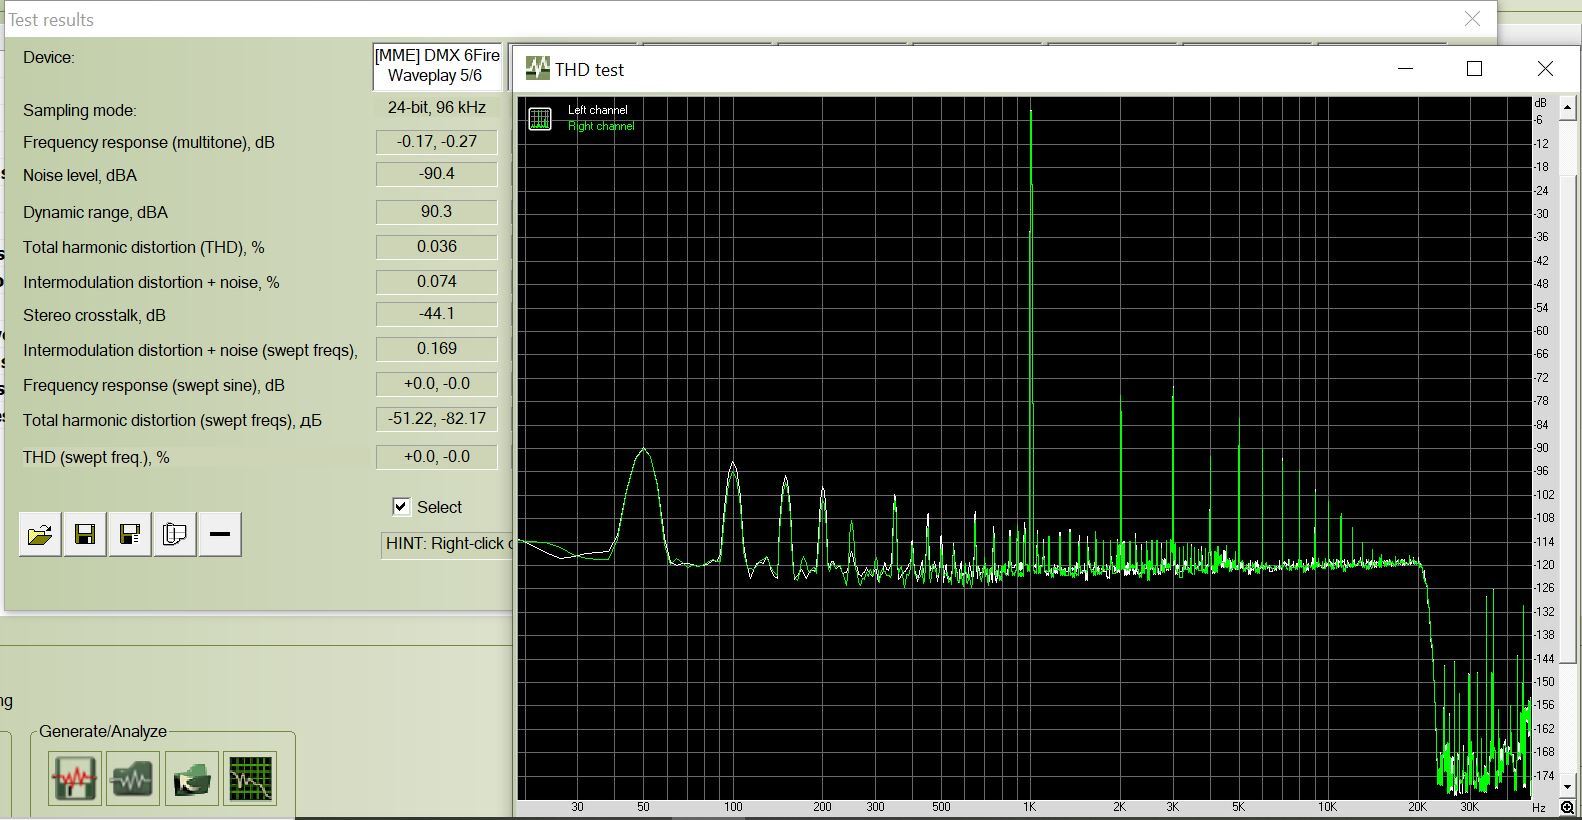Open spectrum analyzer green grid icon
The height and width of the screenshot is (820, 1582).
pyautogui.click(x=250, y=778)
